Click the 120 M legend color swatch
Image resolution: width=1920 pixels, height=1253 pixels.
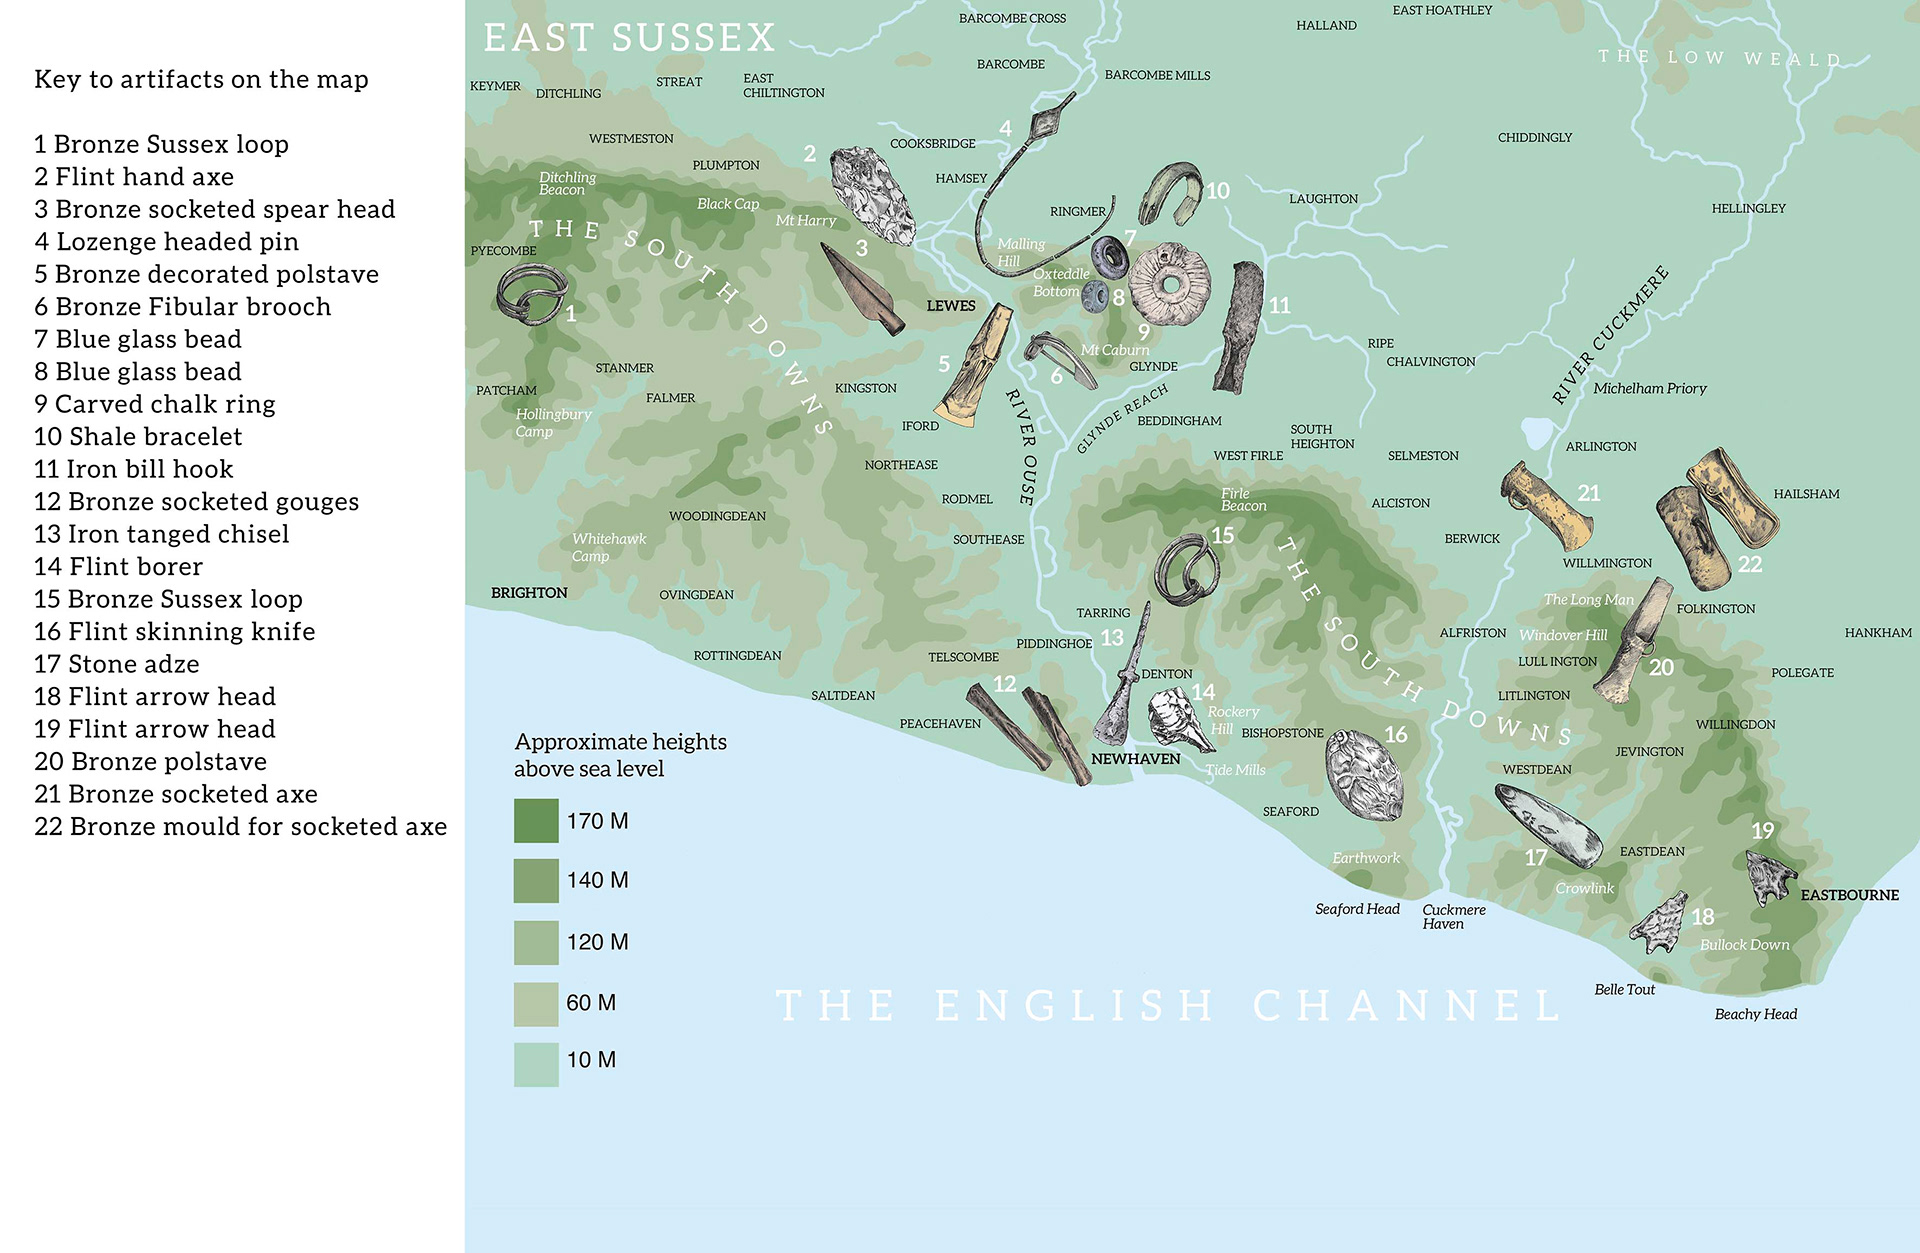click(536, 942)
